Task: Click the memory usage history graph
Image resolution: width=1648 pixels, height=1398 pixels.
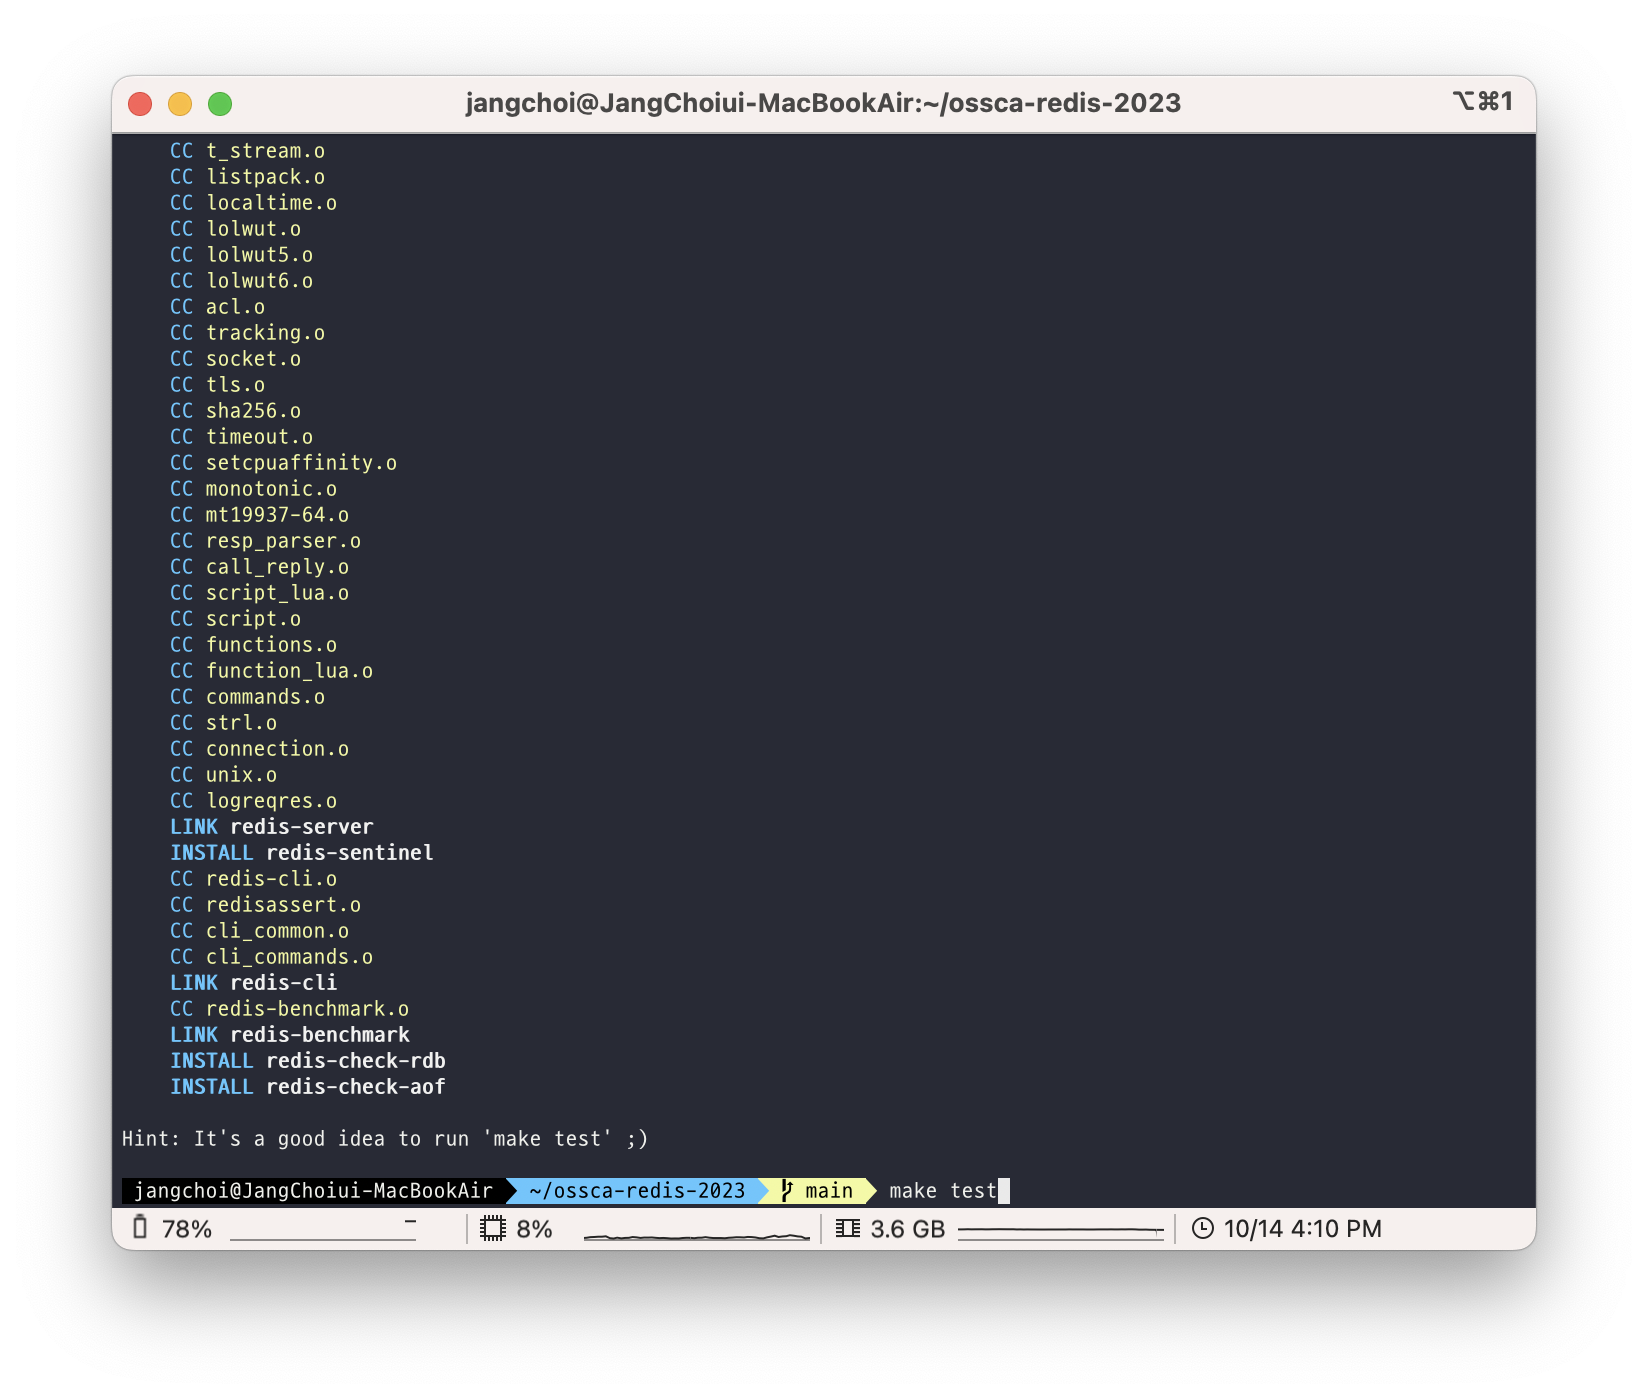Action: (1061, 1231)
